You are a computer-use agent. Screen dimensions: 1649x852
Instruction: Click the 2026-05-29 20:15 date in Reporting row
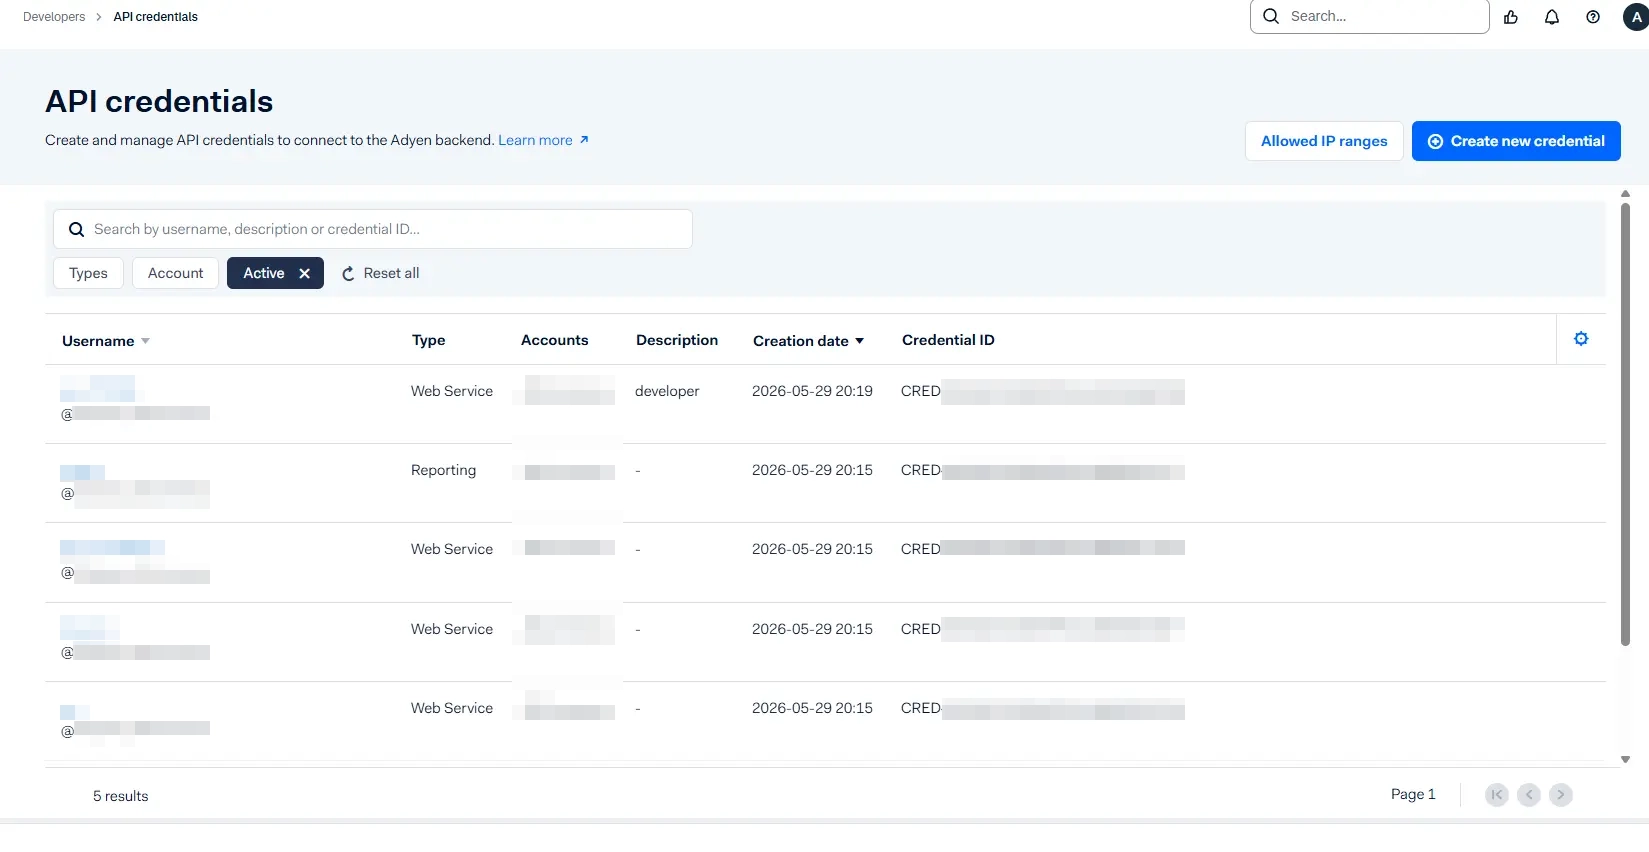(x=812, y=470)
